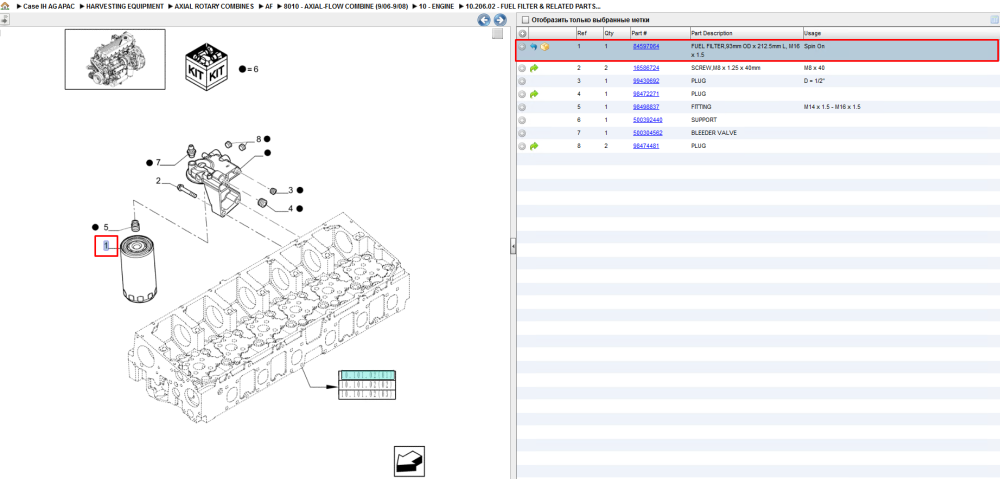This screenshot has width=1000, height=479.
Task: Click the 'Spin On' usage cell
Action: pyautogui.click(x=815, y=47)
